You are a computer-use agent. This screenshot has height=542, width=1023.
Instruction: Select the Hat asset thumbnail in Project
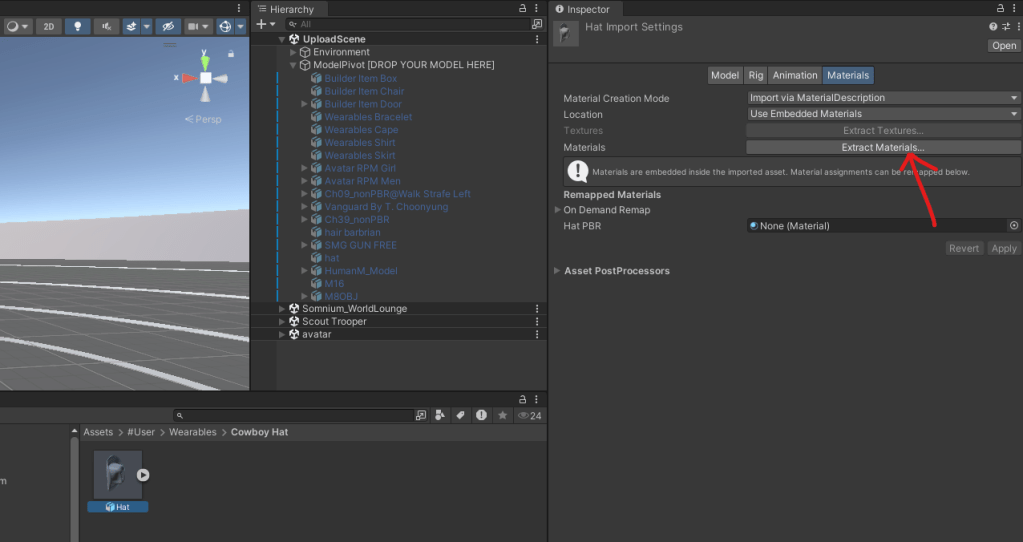coord(117,475)
